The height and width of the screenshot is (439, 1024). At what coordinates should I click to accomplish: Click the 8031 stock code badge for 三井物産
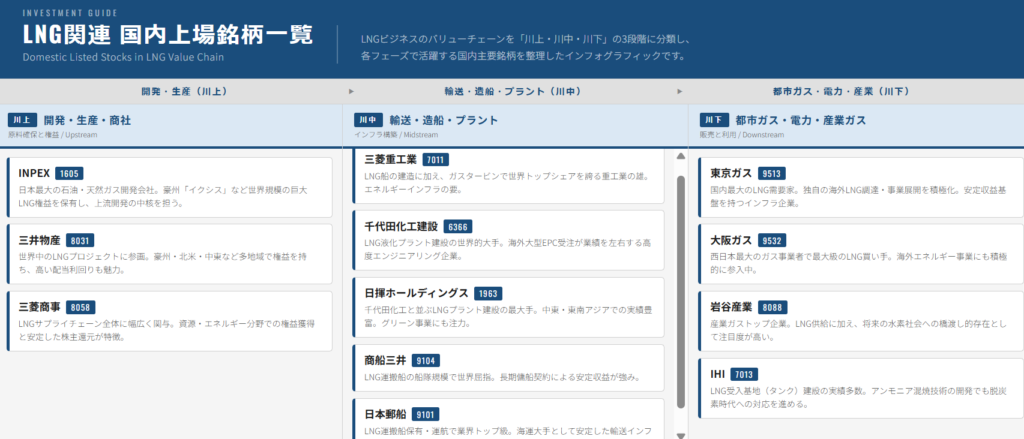80,240
